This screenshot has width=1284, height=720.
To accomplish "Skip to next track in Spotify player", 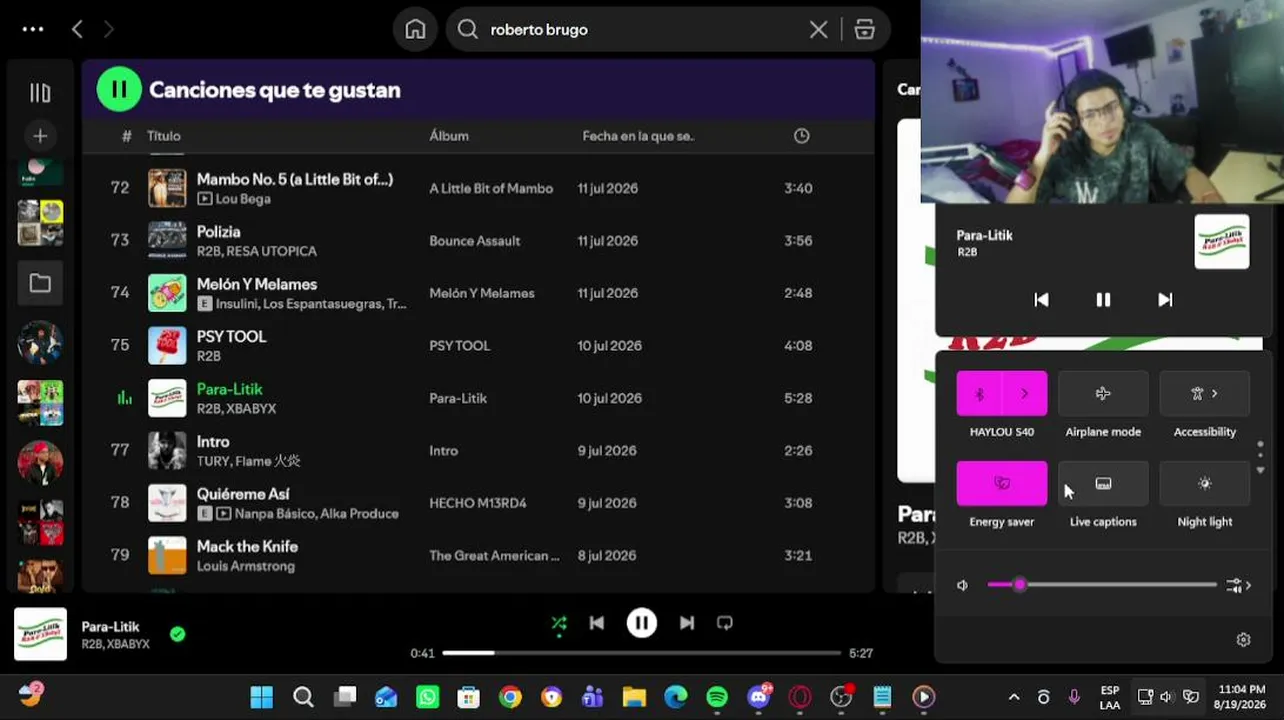I will click(687, 623).
